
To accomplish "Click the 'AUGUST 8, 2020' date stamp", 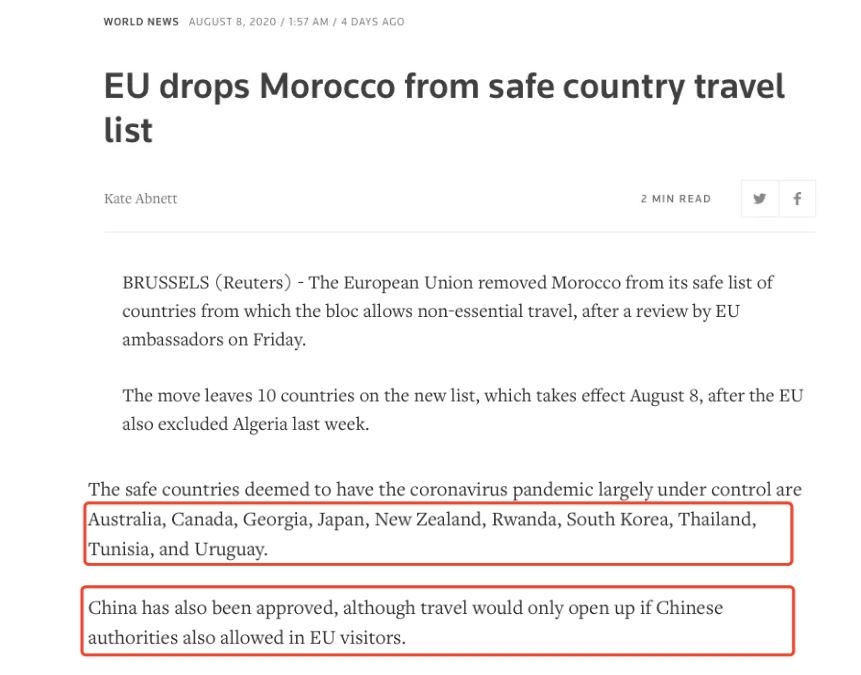I will tap(232, 22).
